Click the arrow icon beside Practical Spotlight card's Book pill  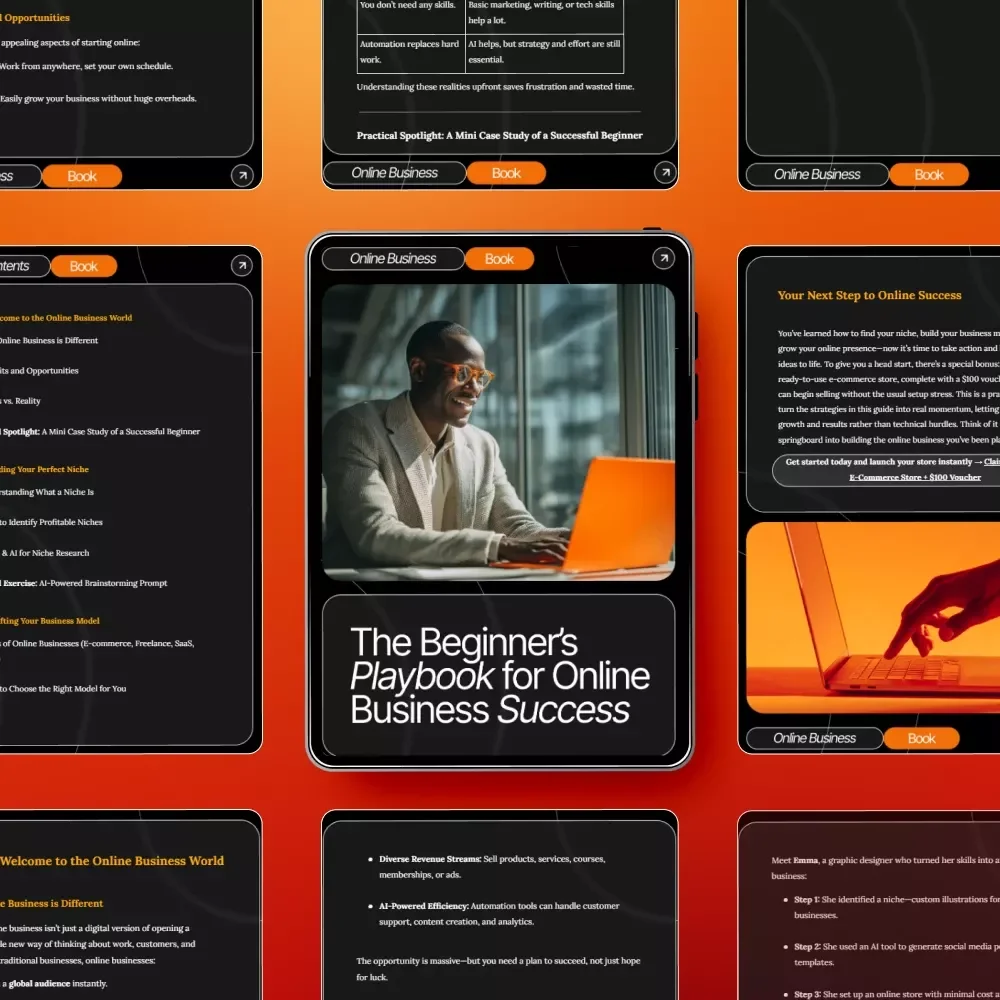coord(665,172)
